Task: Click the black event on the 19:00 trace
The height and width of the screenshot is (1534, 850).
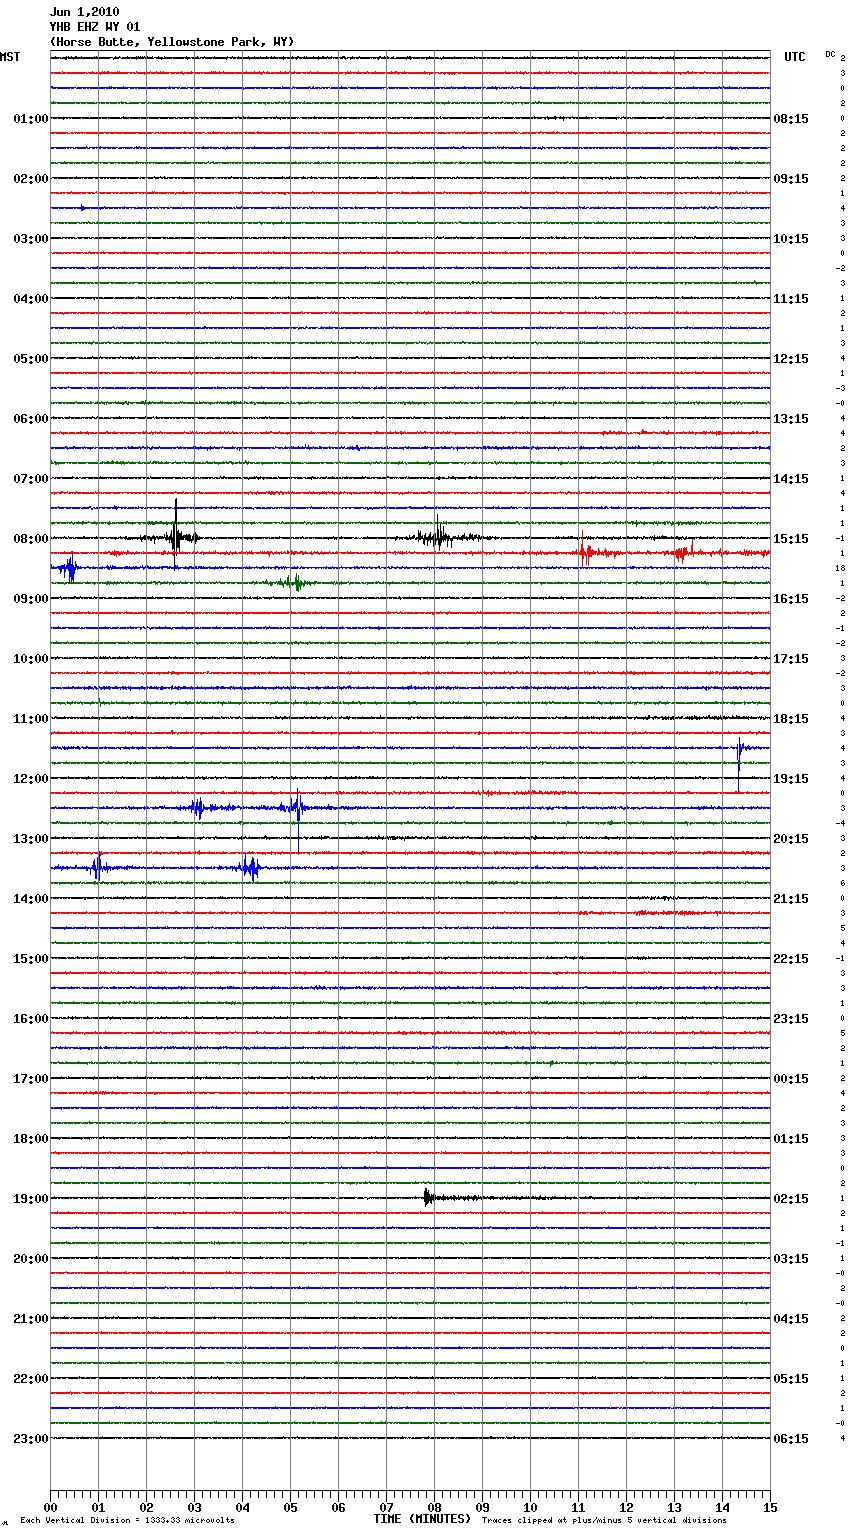Action: coord(428,1197)
